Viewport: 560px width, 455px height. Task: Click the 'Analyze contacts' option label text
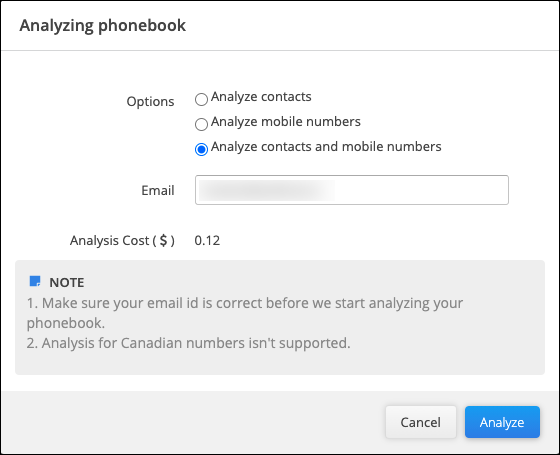tap(261, 96)
